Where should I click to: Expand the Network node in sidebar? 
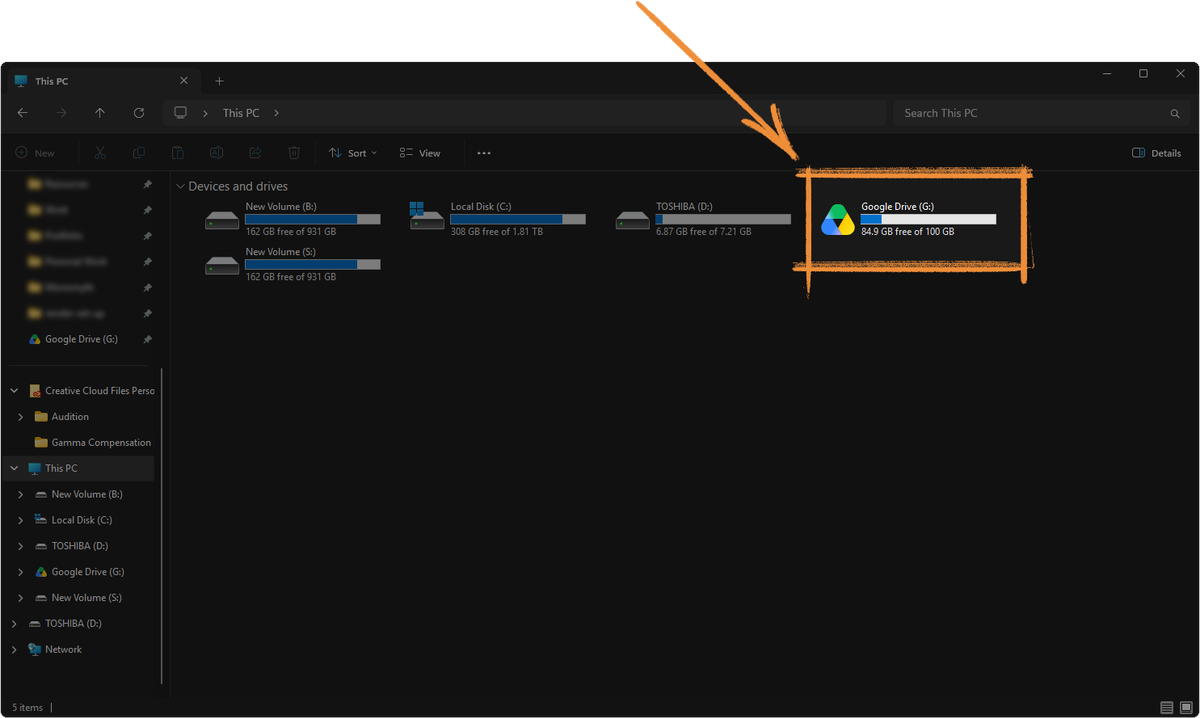point(14,649)
